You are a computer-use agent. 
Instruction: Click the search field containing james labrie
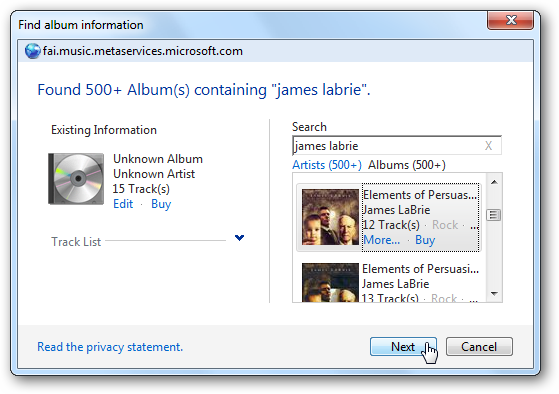click(397, 145)
